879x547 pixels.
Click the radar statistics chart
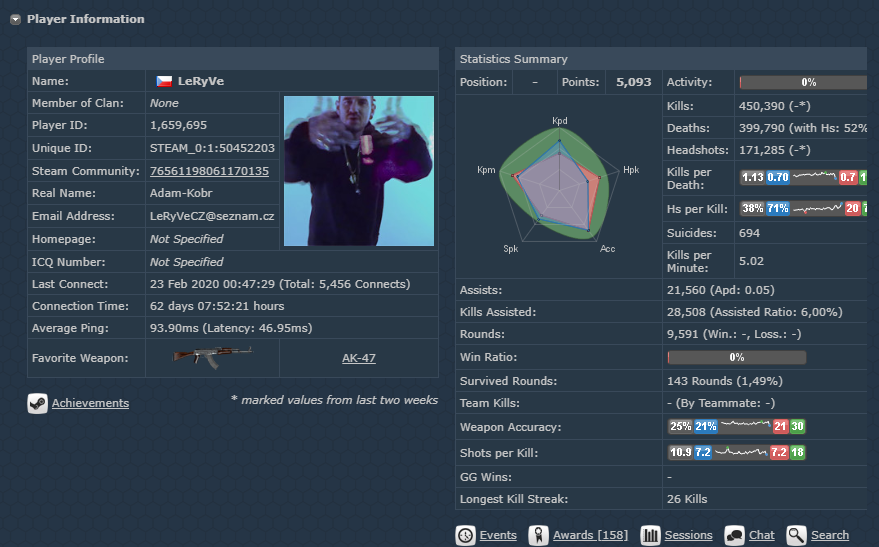point(559,185)
